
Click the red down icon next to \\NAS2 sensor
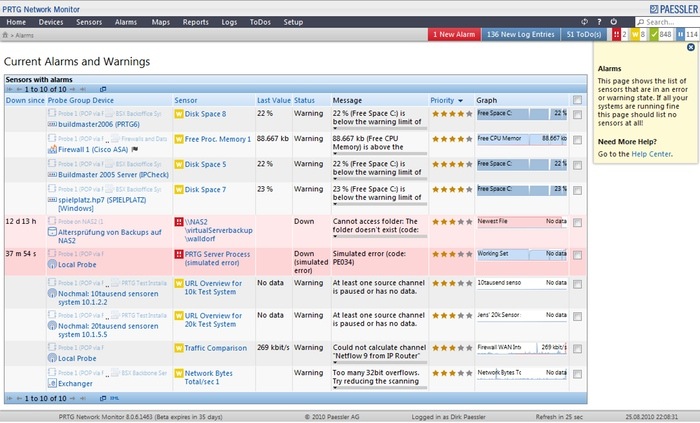[179, 222]
